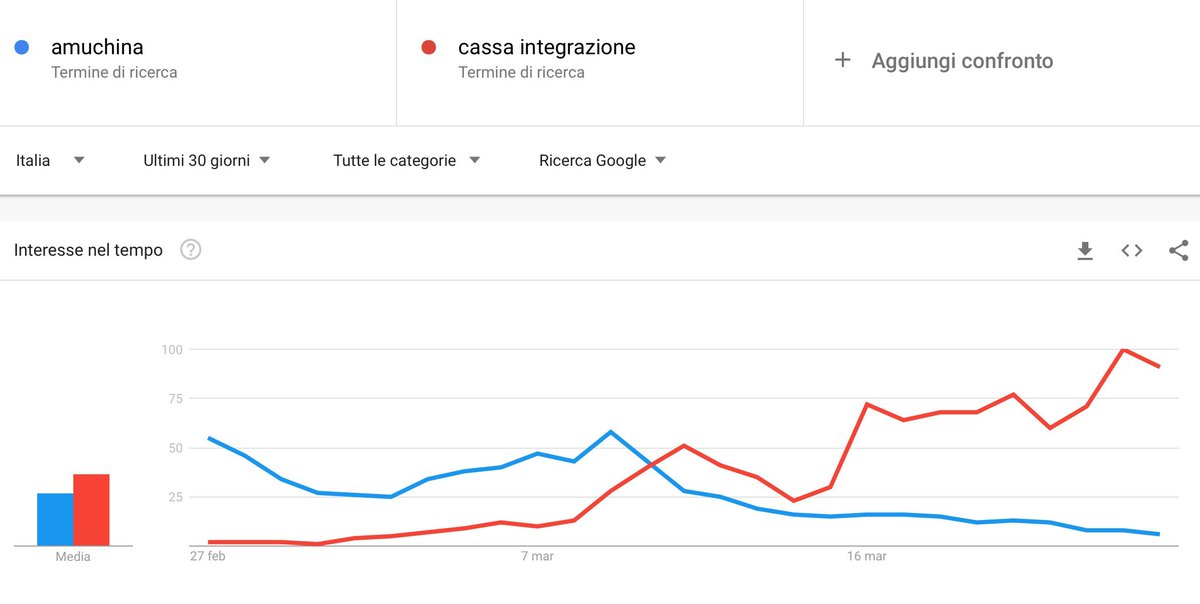Open help icon beside Interesse nel tempo
1200x604 pixels.
(190, 250)
